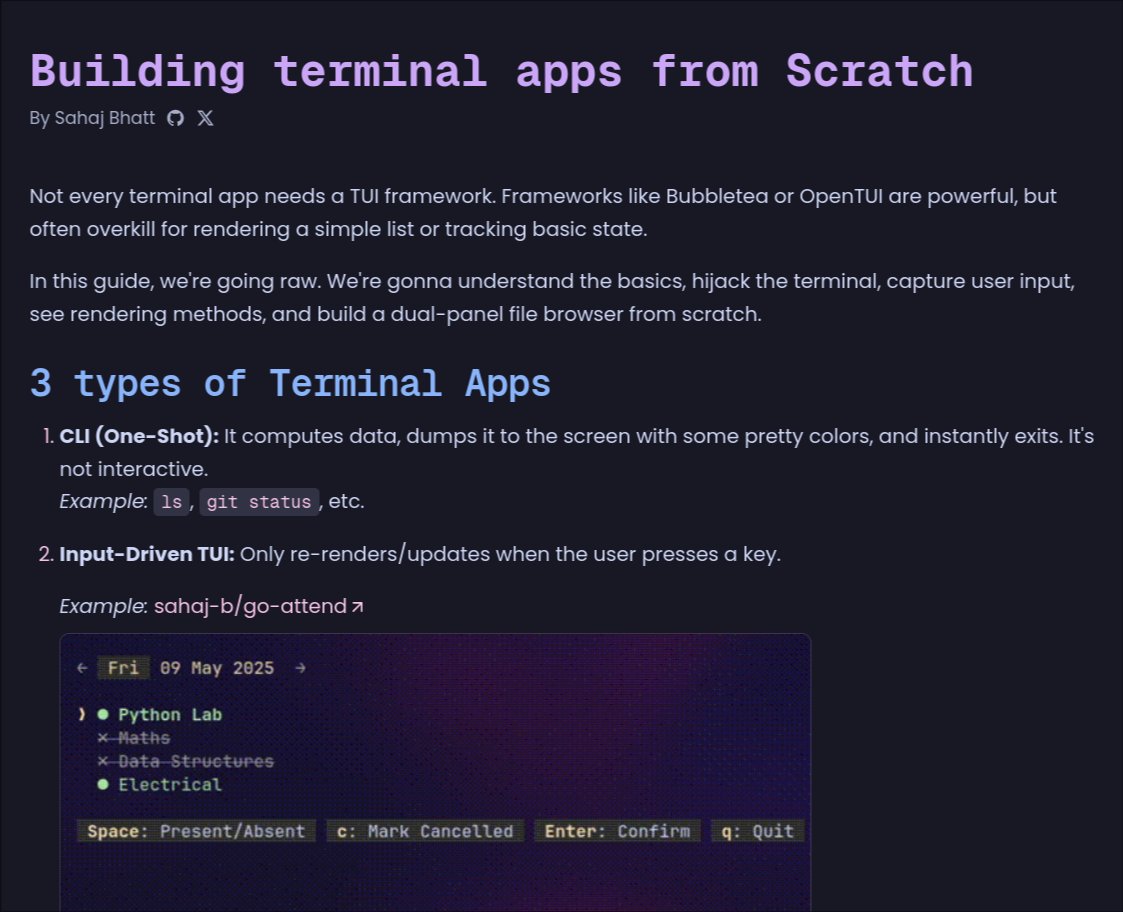Screen dimensions: 1123x912
Task: Click the selection cursor before 'Python Lab'
Action: click(x=82, y=714)
